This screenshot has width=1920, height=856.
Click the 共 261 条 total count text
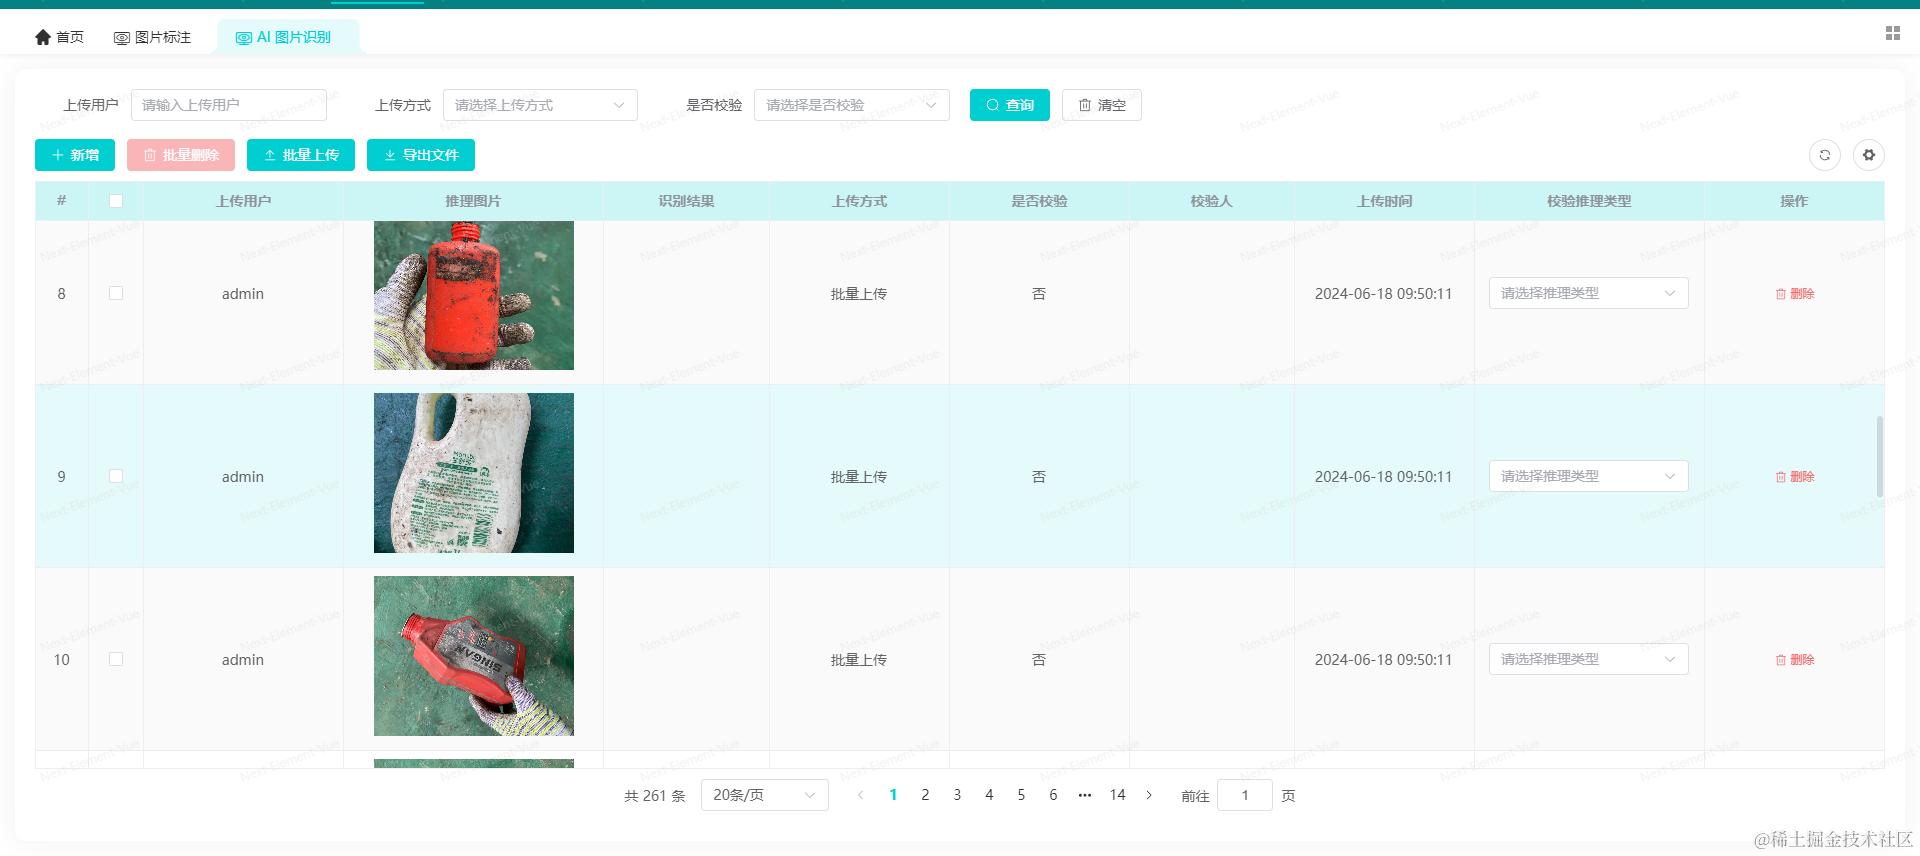pos(655,796)
